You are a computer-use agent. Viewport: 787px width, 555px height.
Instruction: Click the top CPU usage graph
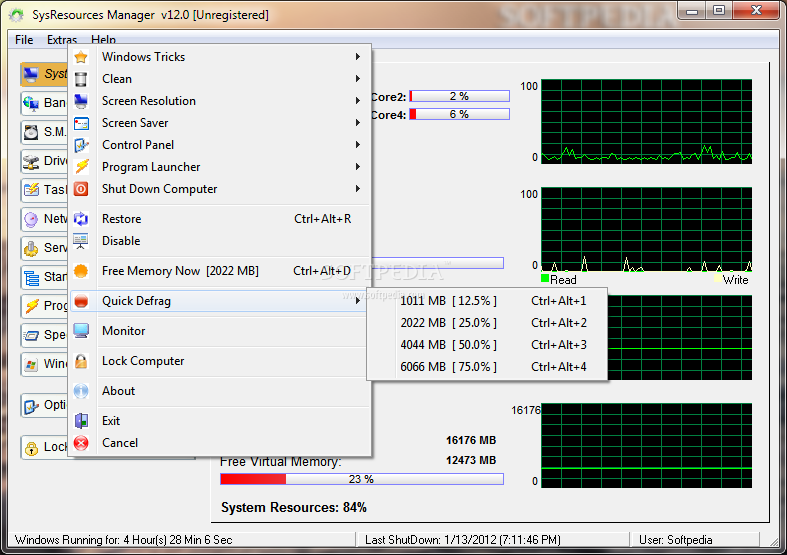tap(646, 121)
